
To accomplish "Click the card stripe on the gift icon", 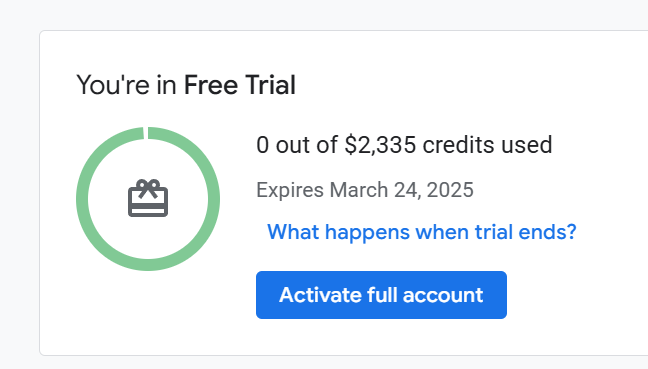I will pyautogui.click(x=148, y=205).
